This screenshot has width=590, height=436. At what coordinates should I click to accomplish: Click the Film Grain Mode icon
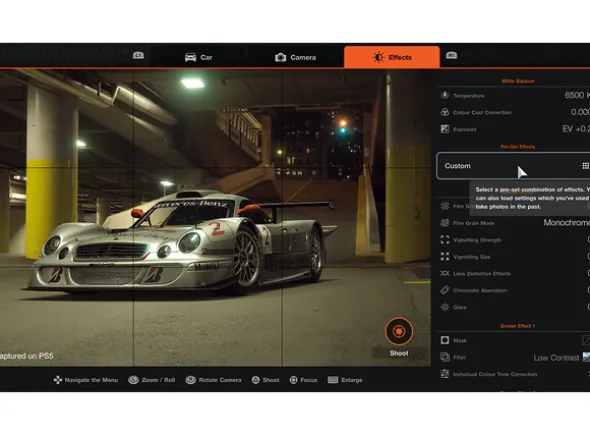[x=445, y=223]
